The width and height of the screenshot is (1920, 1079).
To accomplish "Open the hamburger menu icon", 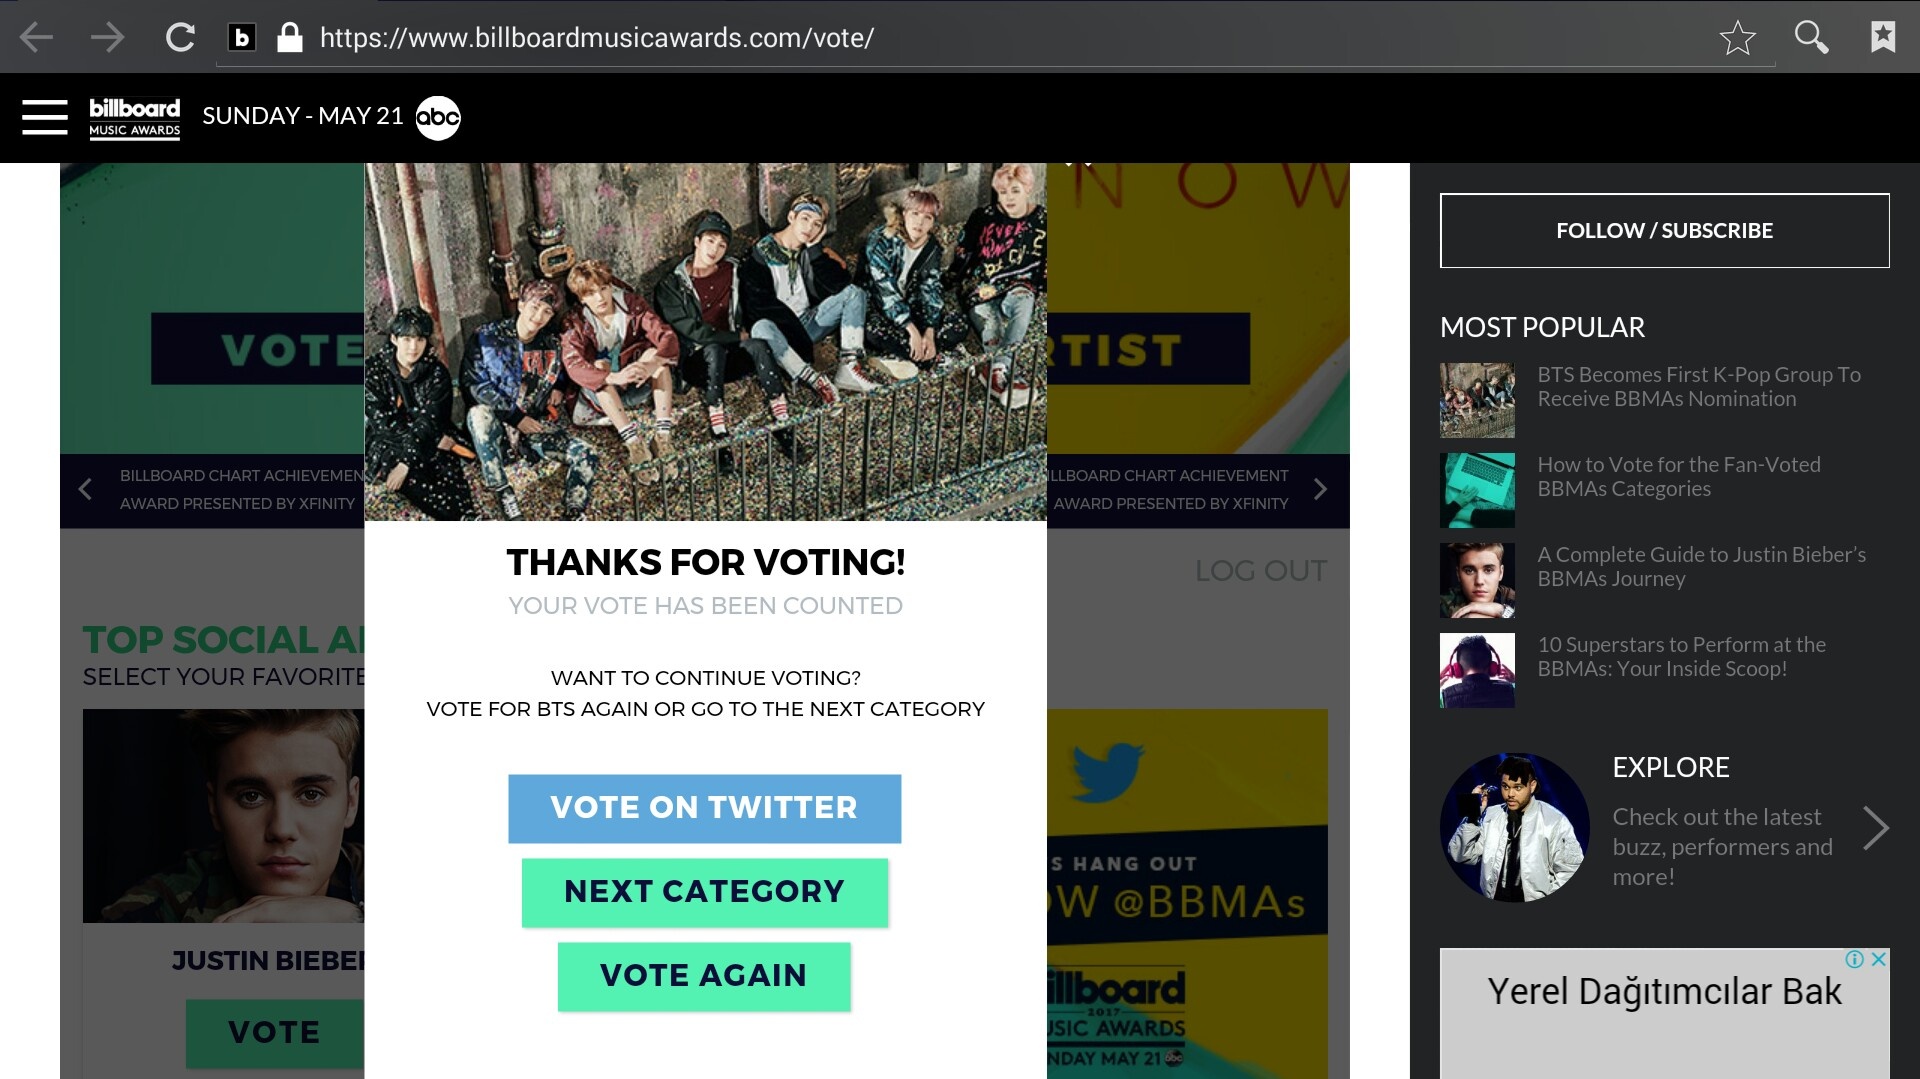I will point(45,117).
